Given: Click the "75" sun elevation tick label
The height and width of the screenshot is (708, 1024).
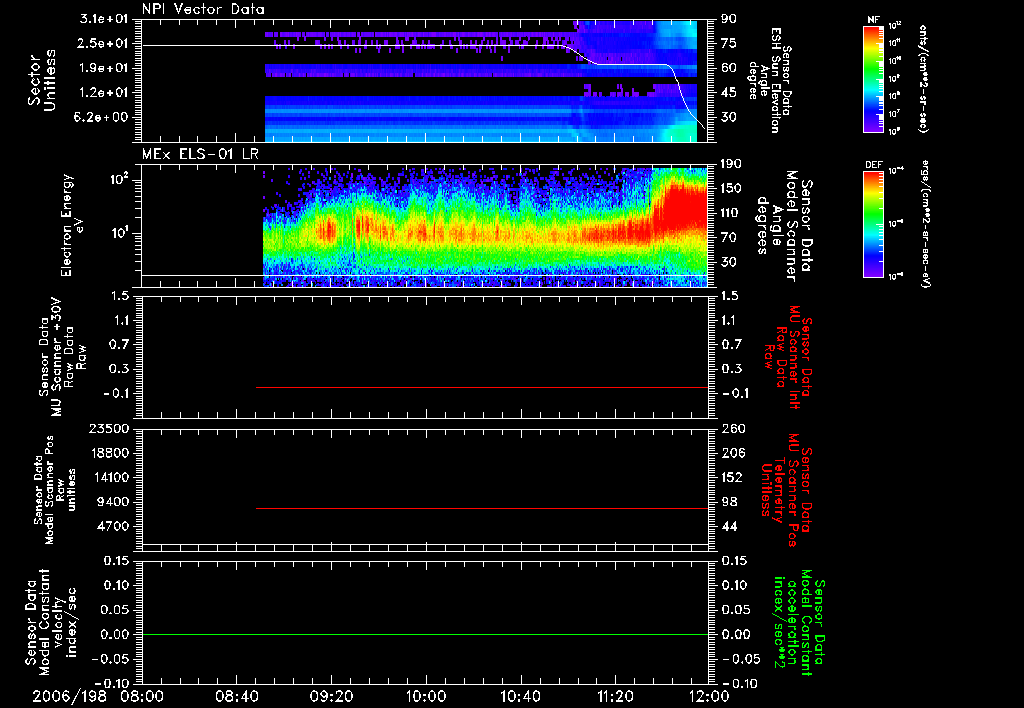Looking at the screenshot, I should click(729, 43).
